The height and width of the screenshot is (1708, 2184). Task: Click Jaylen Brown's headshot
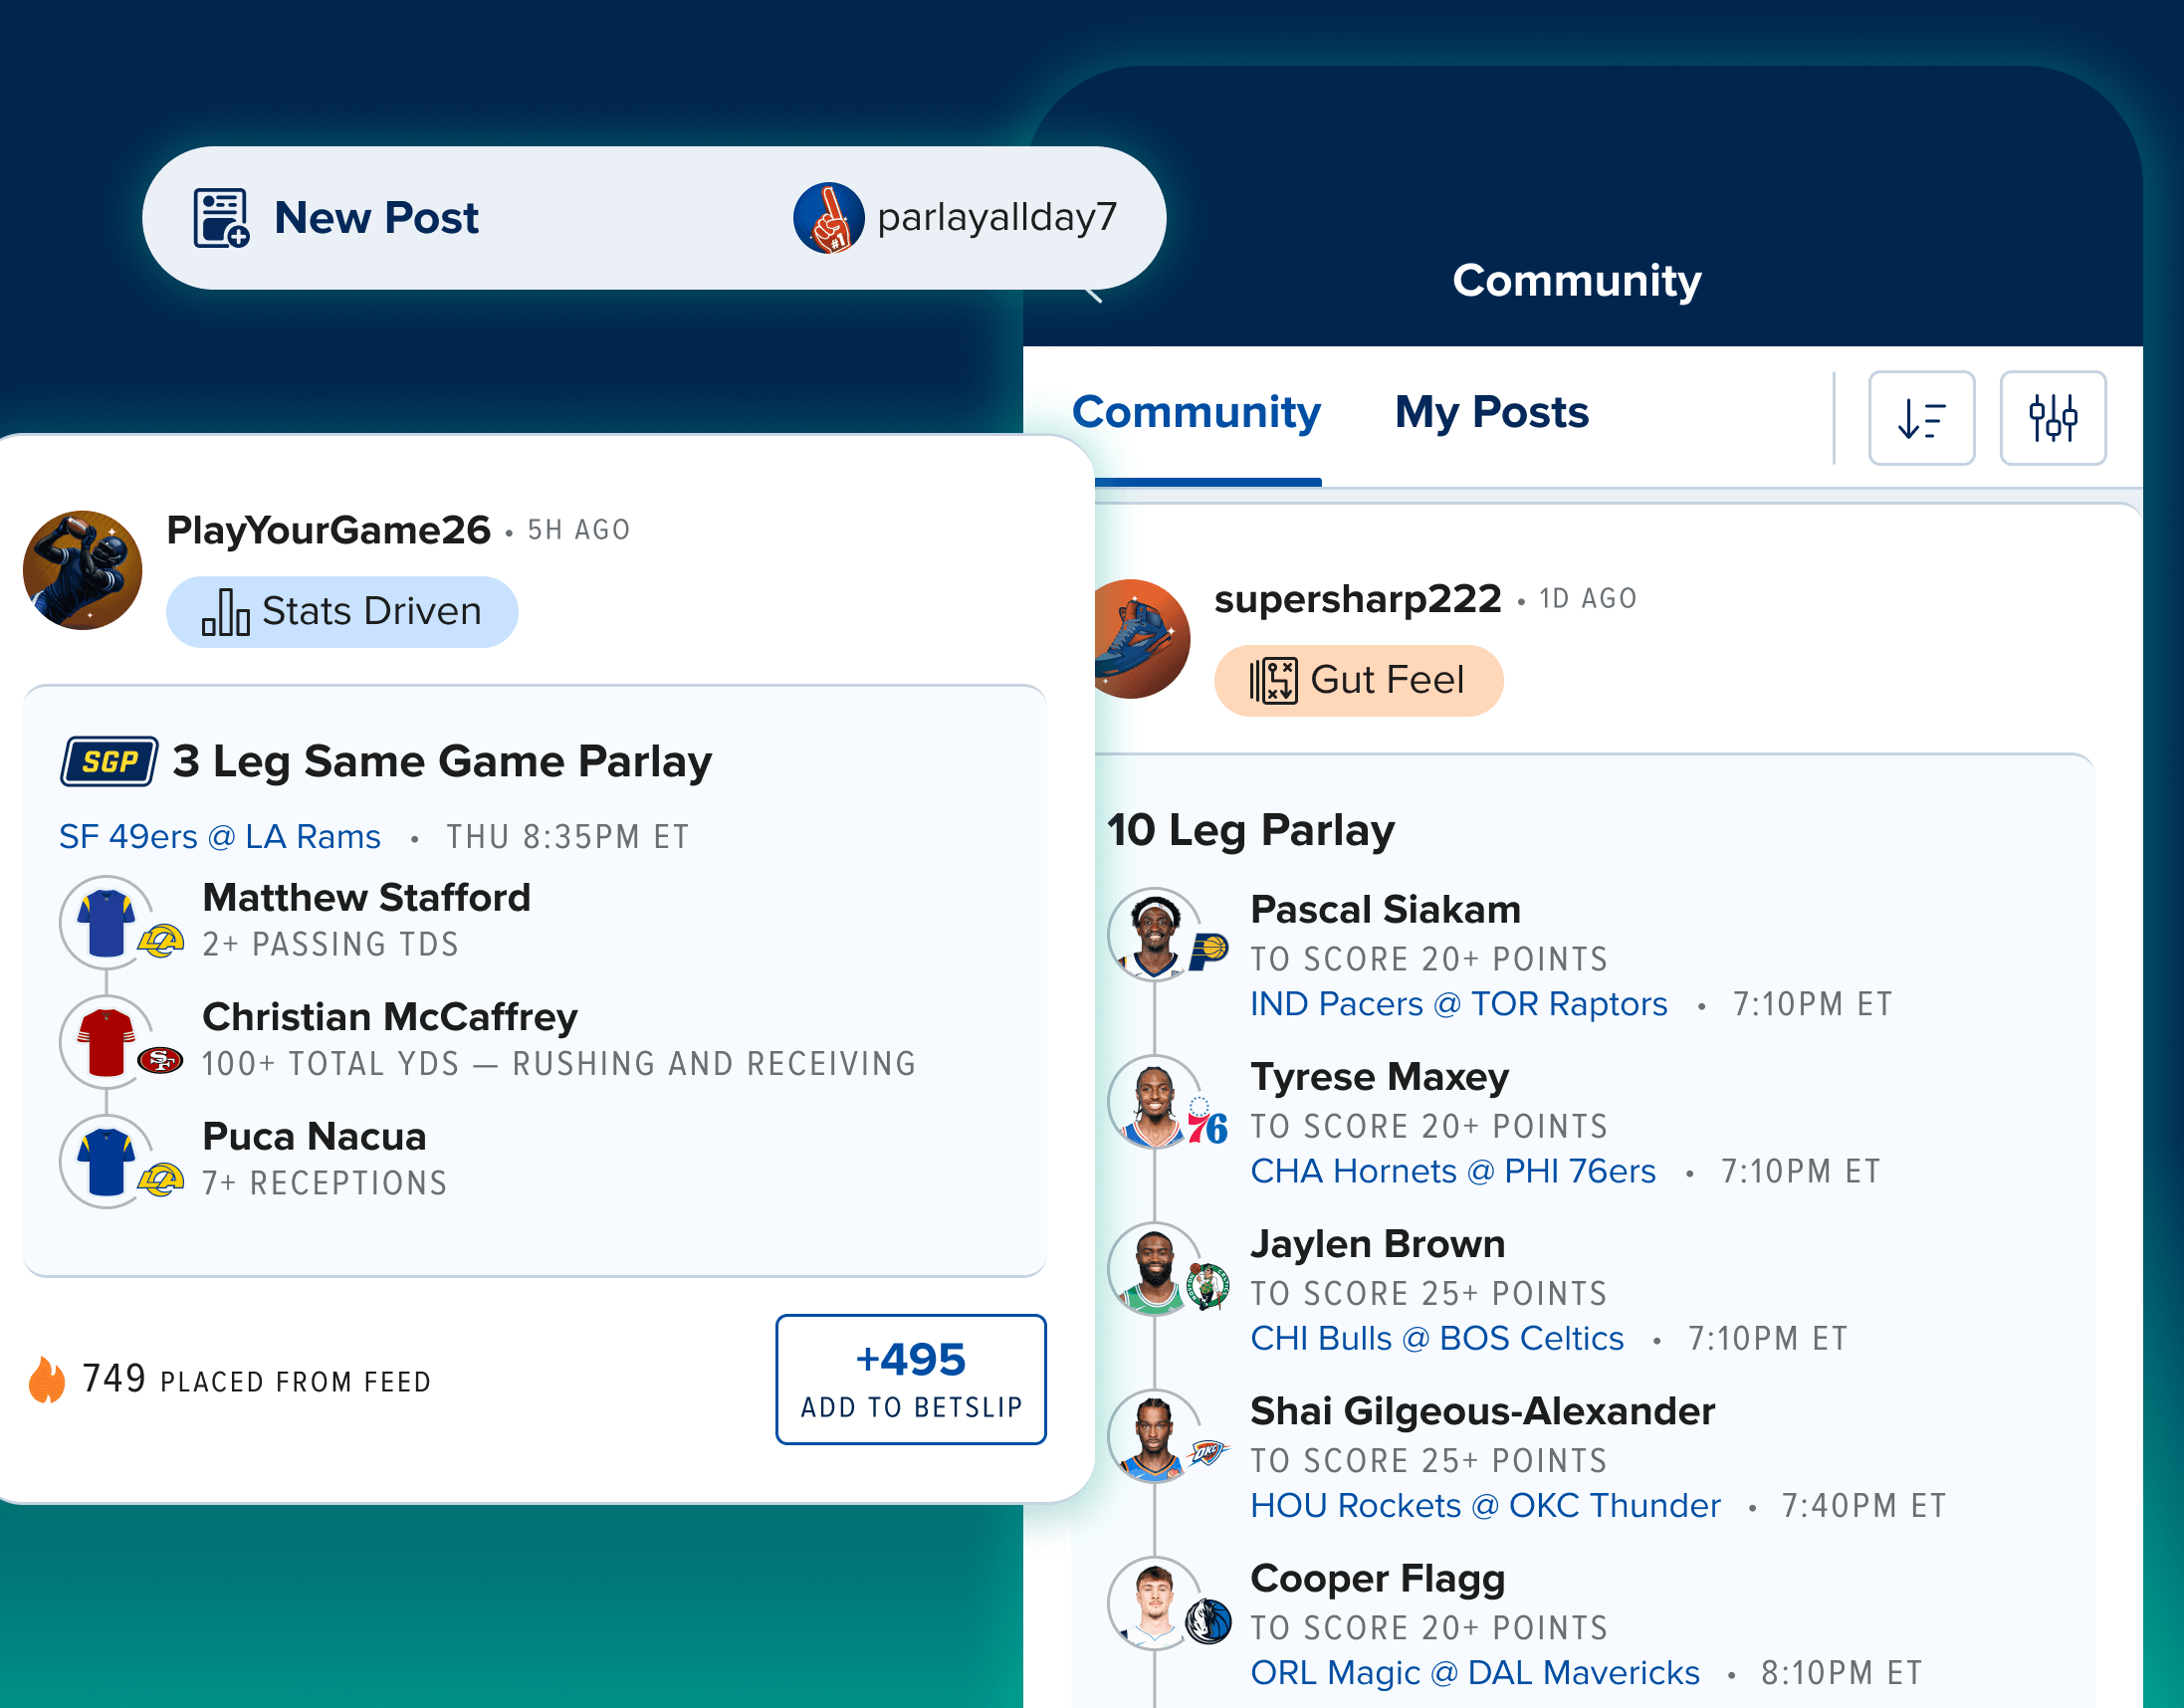click(x=1155, y=1269)
